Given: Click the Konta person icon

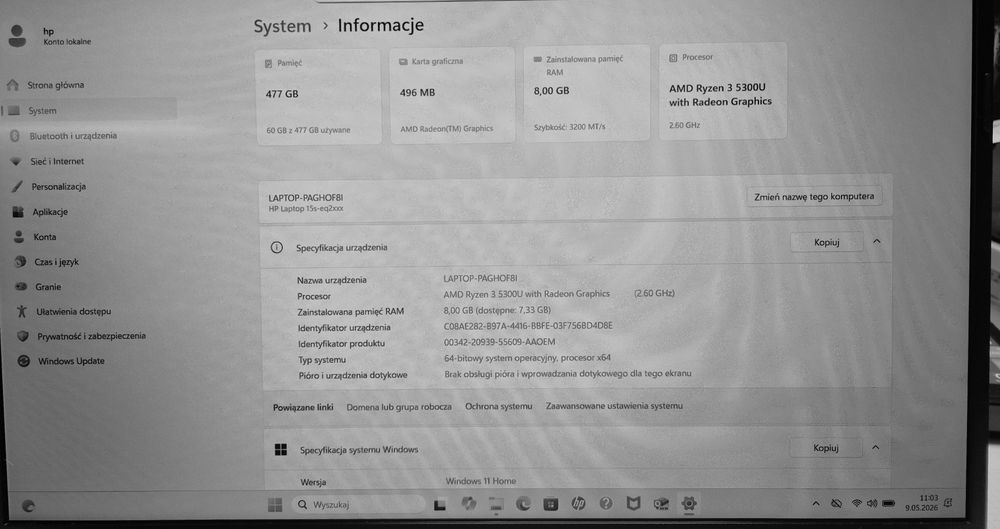Looking at the screenshot, I should [18, 237].
